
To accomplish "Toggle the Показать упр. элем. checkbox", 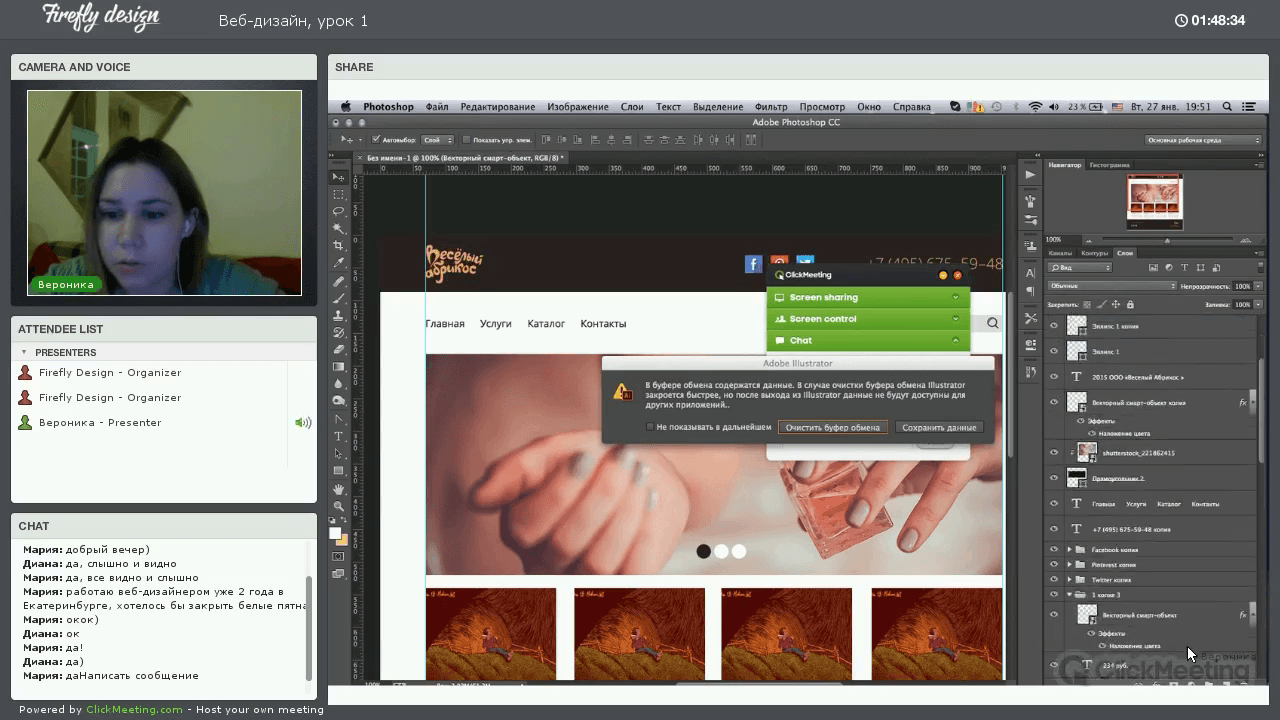I will click(466, 140).
